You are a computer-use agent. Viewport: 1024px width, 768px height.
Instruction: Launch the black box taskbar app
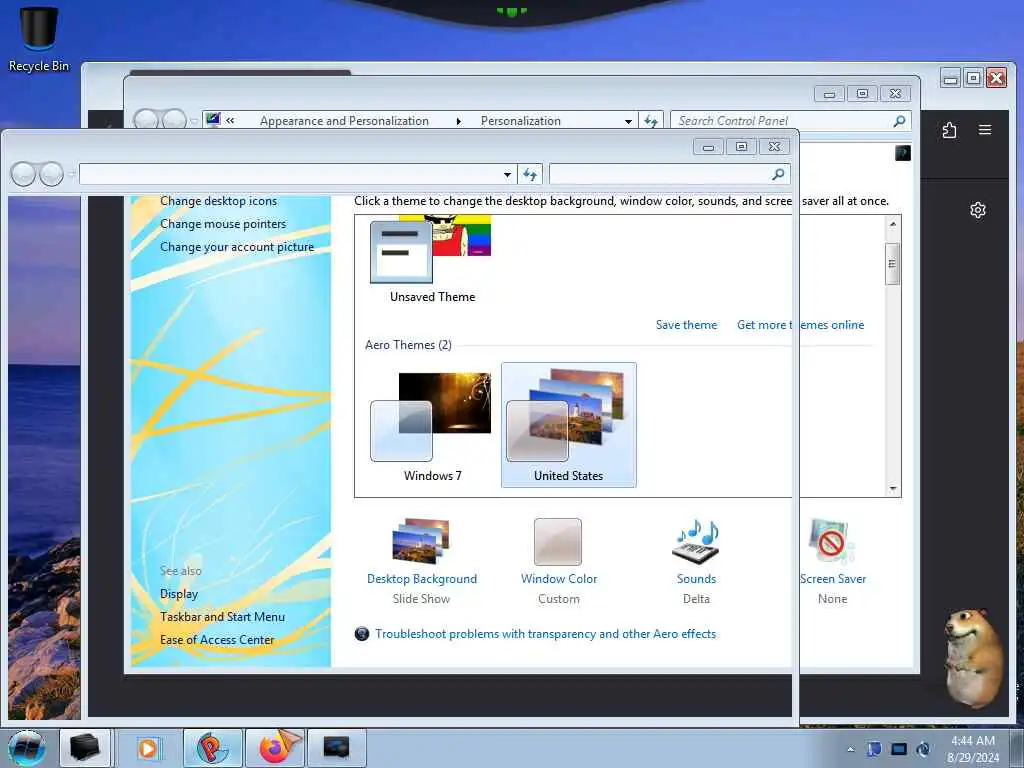85,748
